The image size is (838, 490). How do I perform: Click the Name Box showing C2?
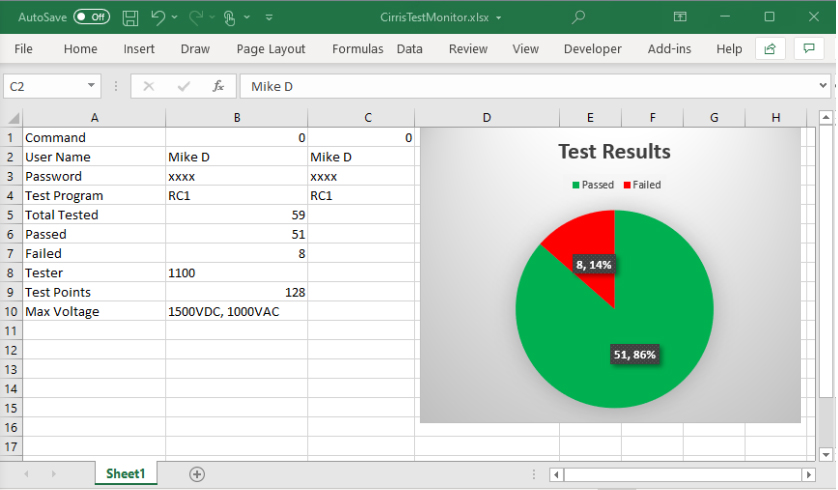coord(45,86)
